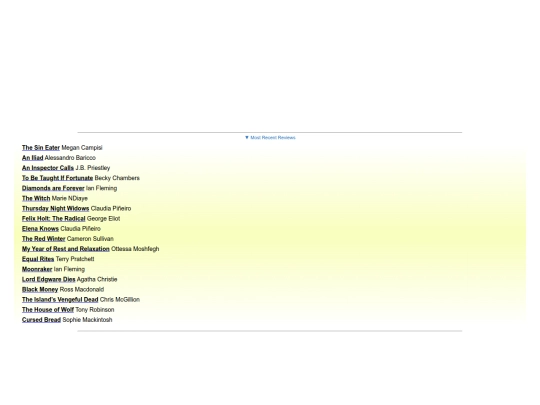Open My Year of Rest and Relaxation
Viewport: 540px width, 405px height.
point(66,249)
